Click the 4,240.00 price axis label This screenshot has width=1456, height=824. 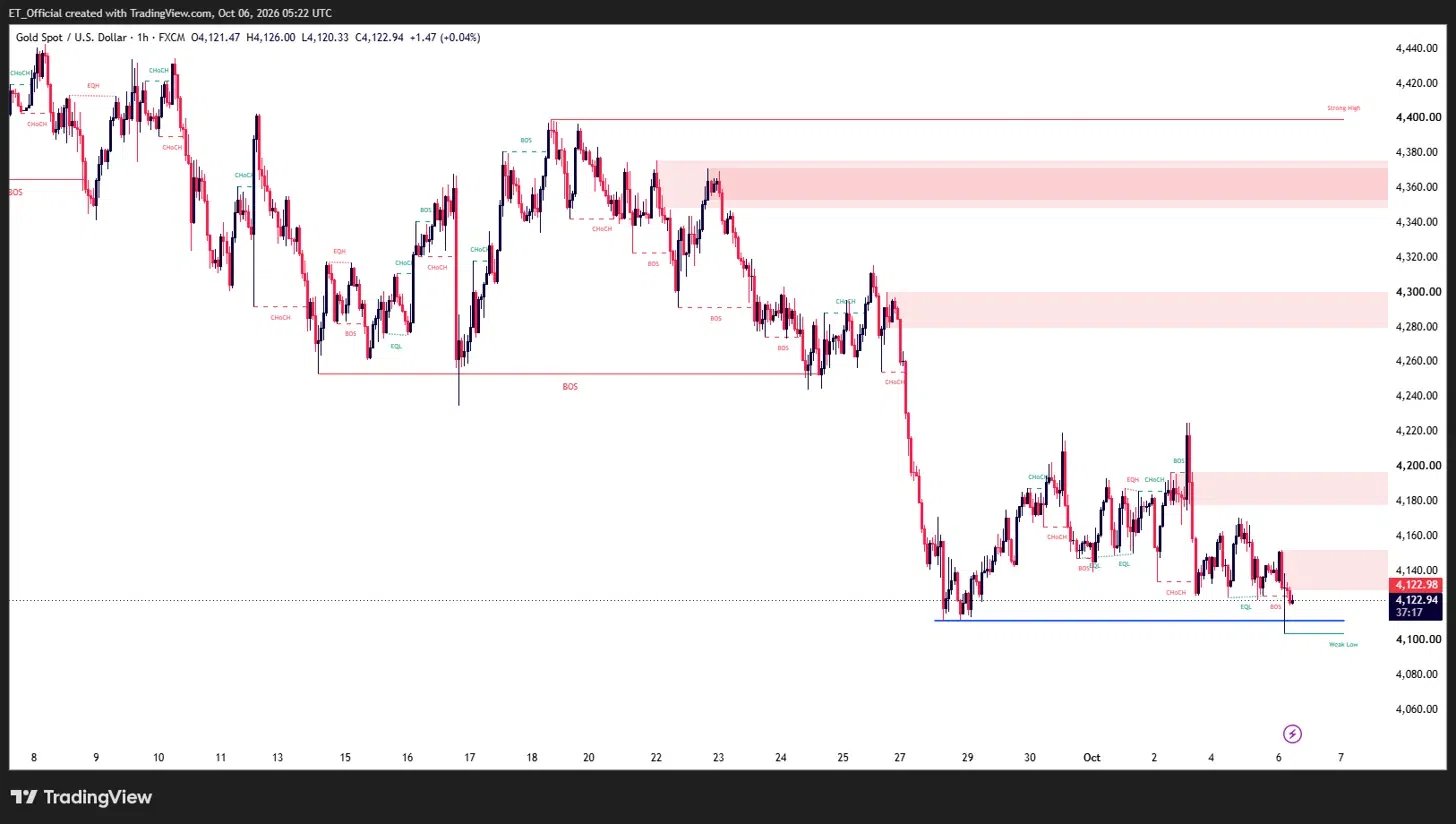pos(1416,396)
